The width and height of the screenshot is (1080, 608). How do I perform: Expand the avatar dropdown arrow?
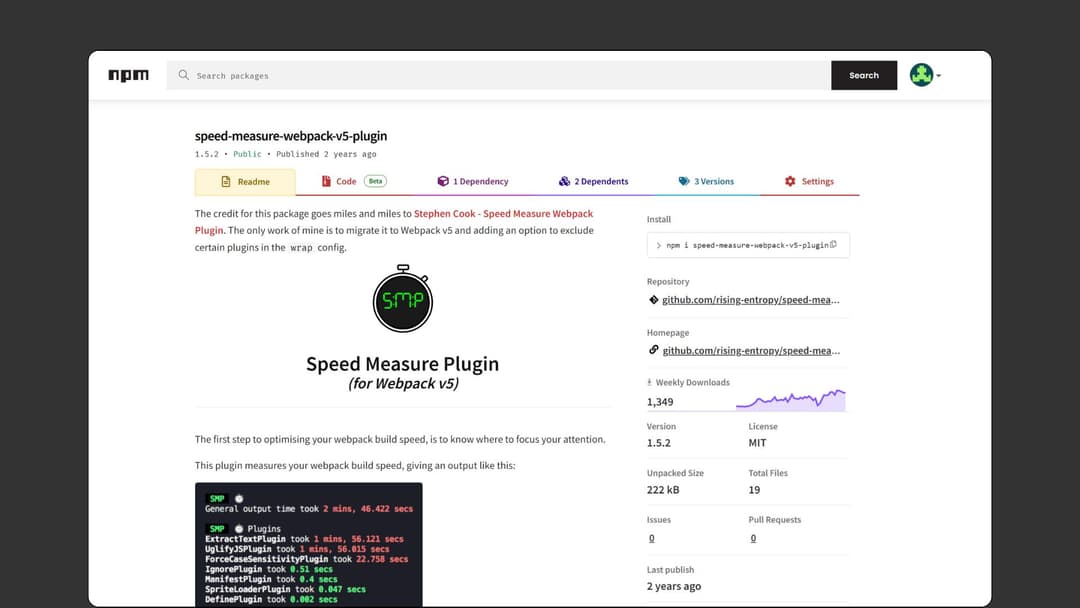(x=938, y=76)
